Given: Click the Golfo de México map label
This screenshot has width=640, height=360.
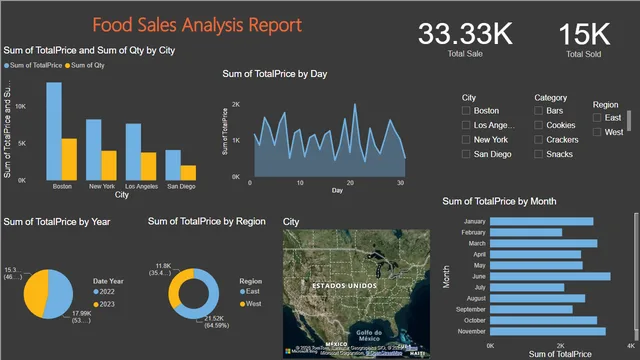Looking at the screenshot, I should tap(369, 336).
